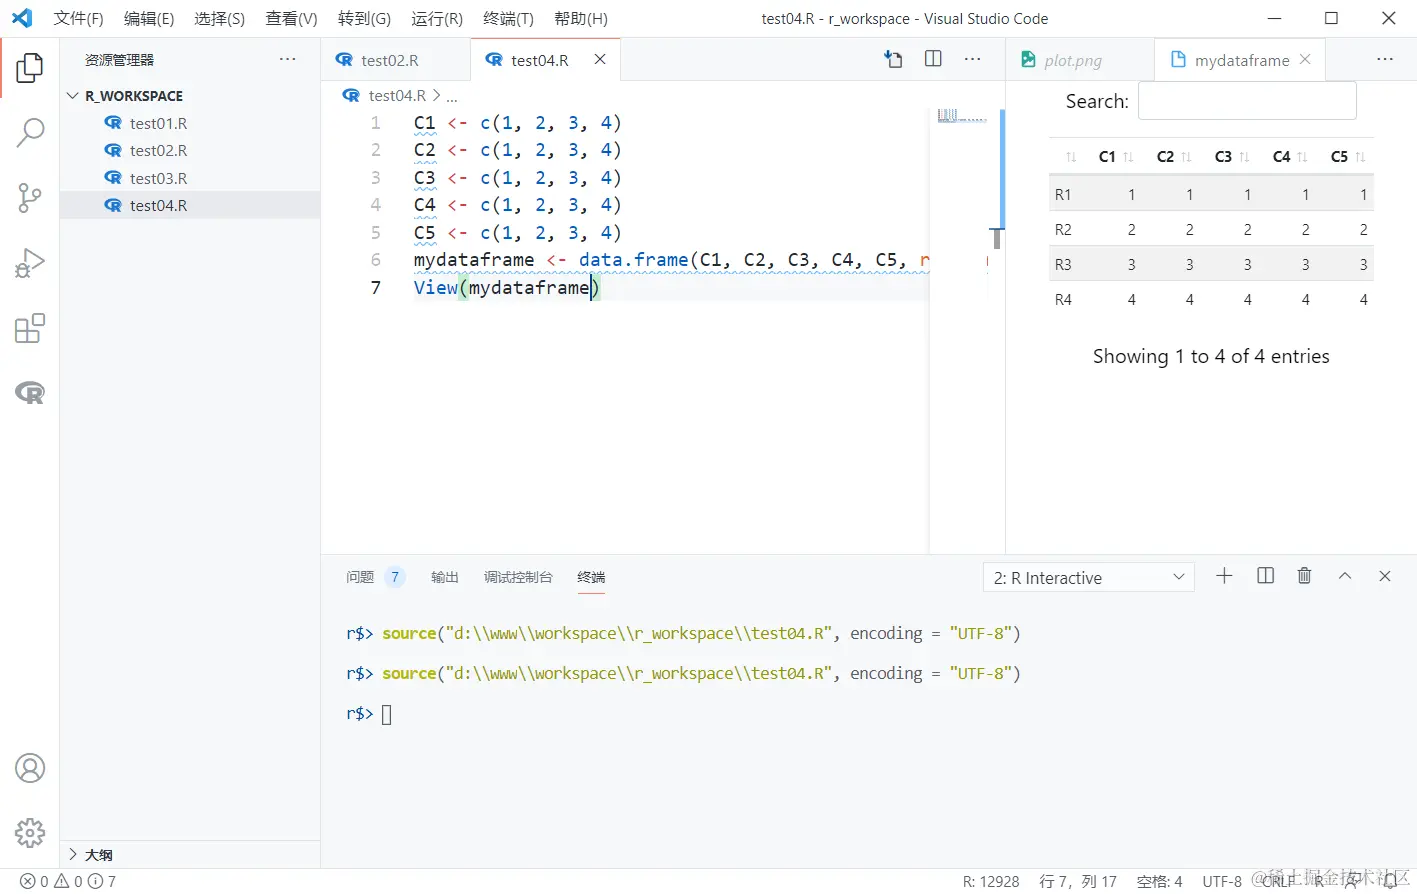Image resolution: width=1417 pixels, height=894 pixels.
Task: Open Explorer views and more actions menu
Action: point(288,59)
